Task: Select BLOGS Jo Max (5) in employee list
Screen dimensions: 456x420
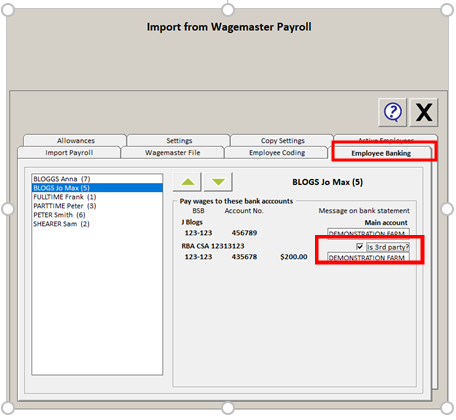Action: tap(97, 188)
